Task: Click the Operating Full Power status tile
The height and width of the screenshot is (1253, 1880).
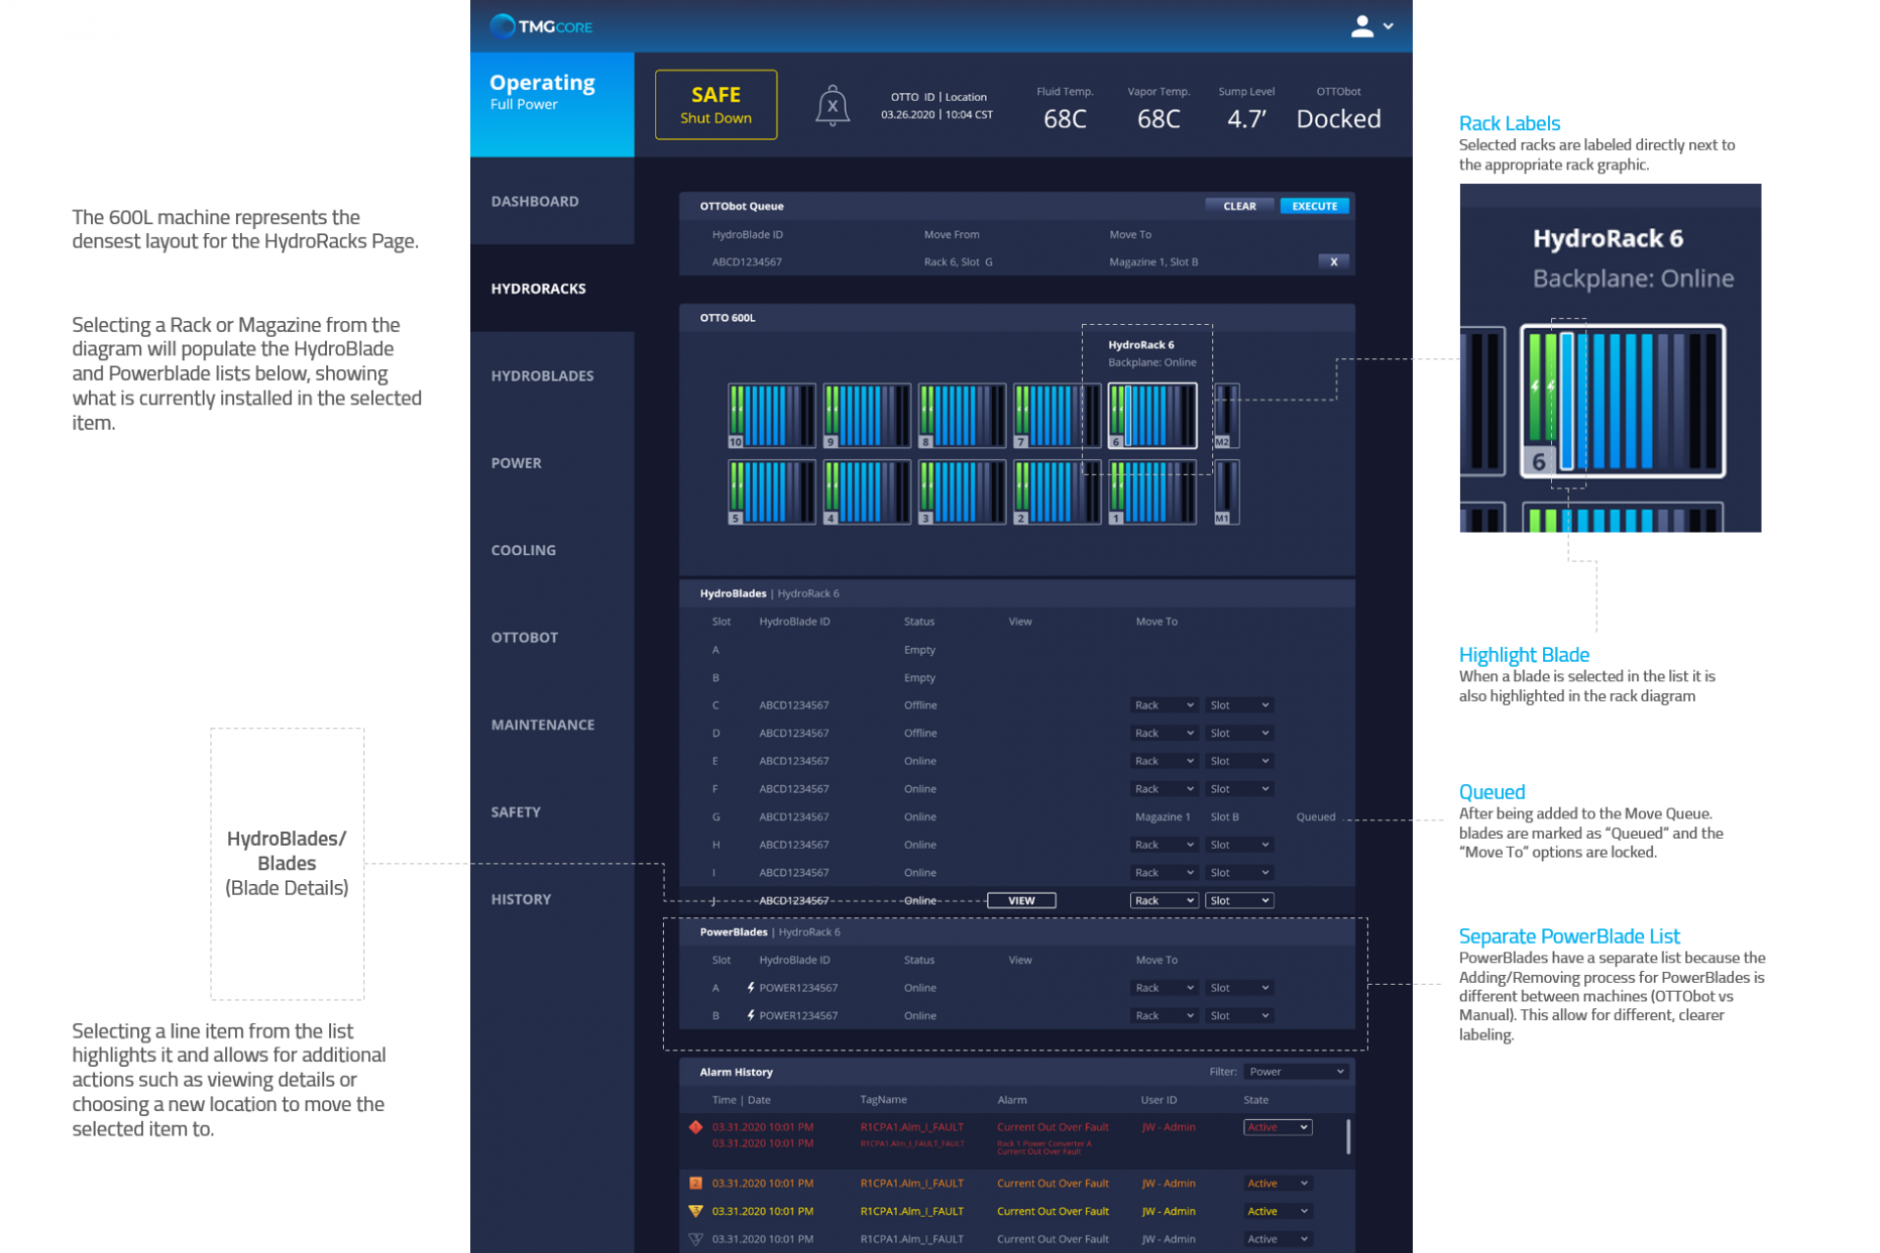Action: click(x=552, y=104)
